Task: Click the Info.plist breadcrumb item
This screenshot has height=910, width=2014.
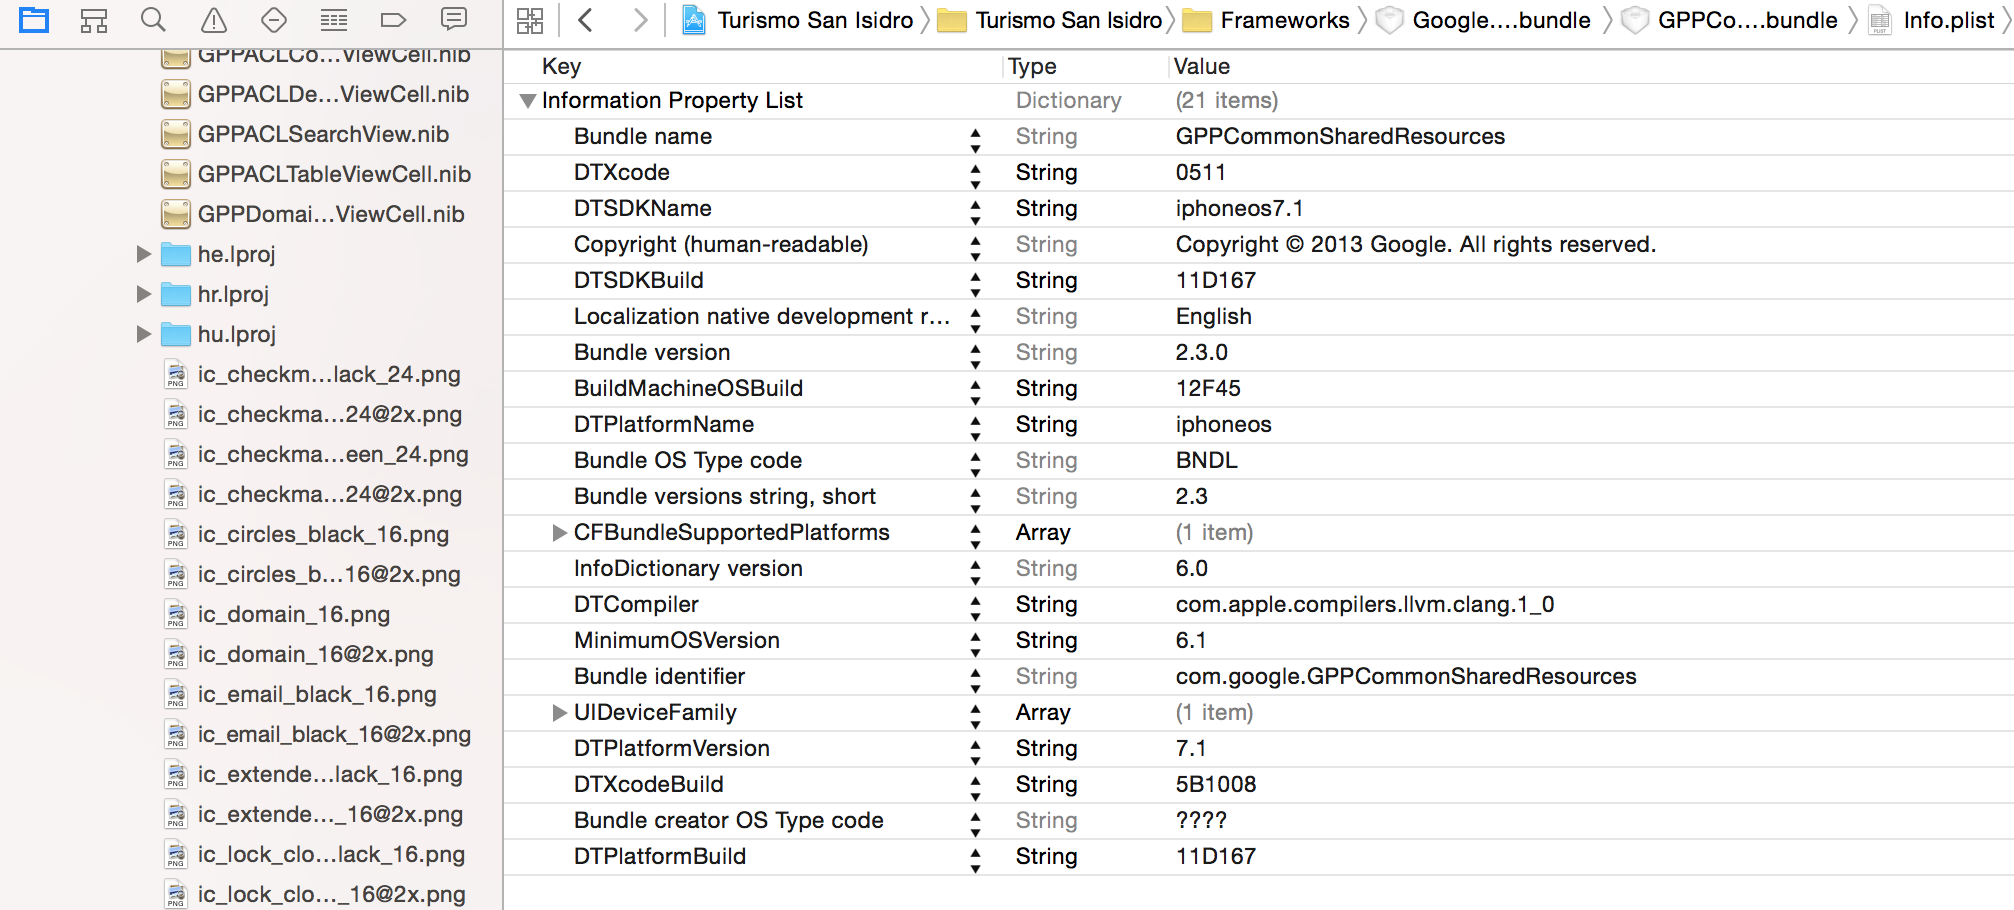Action: [1948, 20]
